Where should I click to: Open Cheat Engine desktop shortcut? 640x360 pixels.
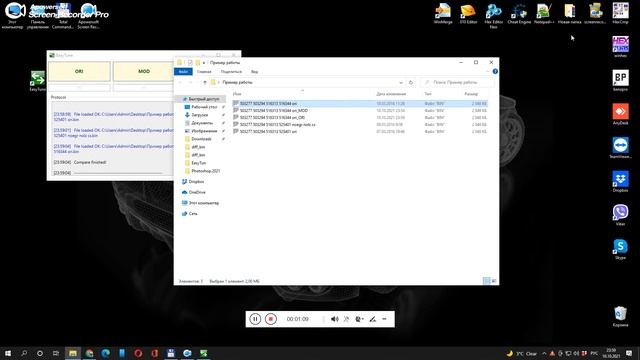(519, 13)
